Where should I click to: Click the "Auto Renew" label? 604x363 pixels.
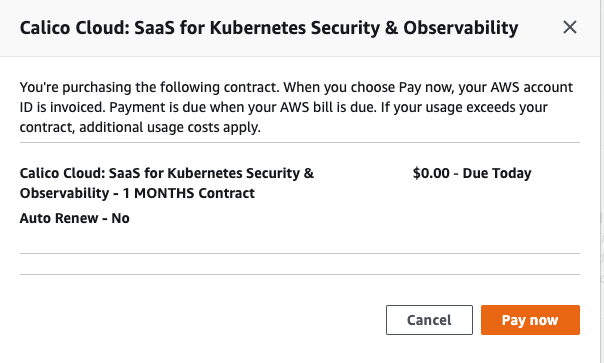59,218
